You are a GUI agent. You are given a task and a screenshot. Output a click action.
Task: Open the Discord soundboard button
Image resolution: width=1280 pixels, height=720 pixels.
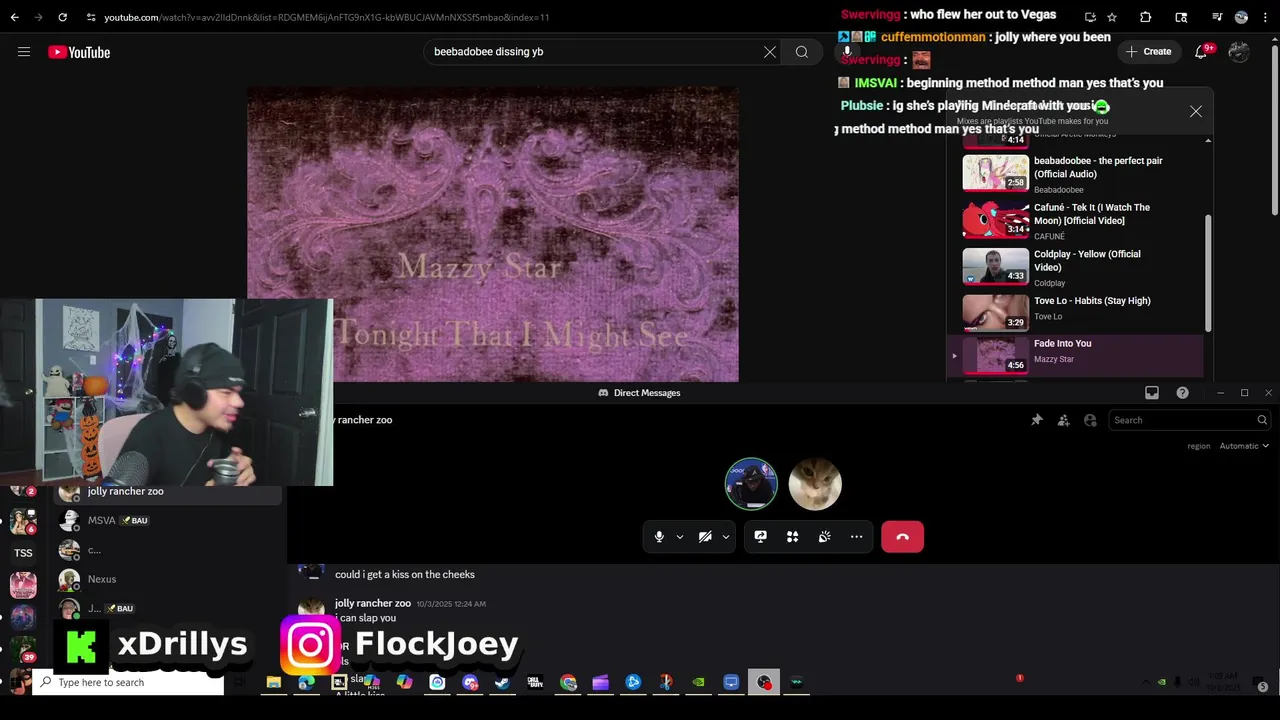point(824,537)
